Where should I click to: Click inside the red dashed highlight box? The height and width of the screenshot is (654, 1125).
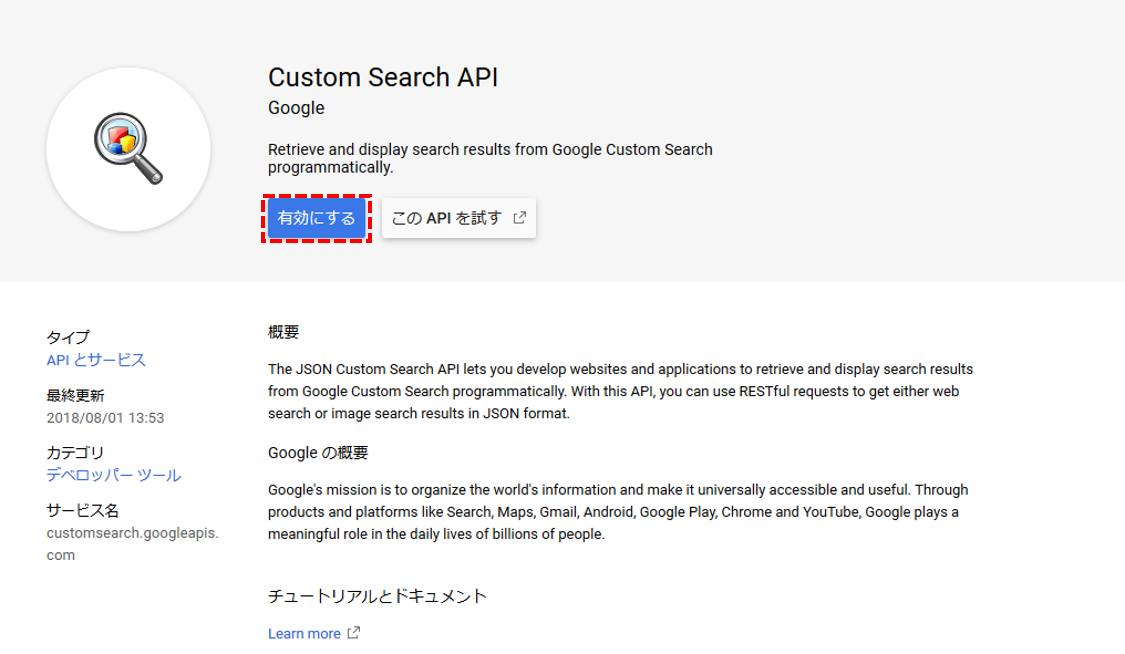(317, 218)
